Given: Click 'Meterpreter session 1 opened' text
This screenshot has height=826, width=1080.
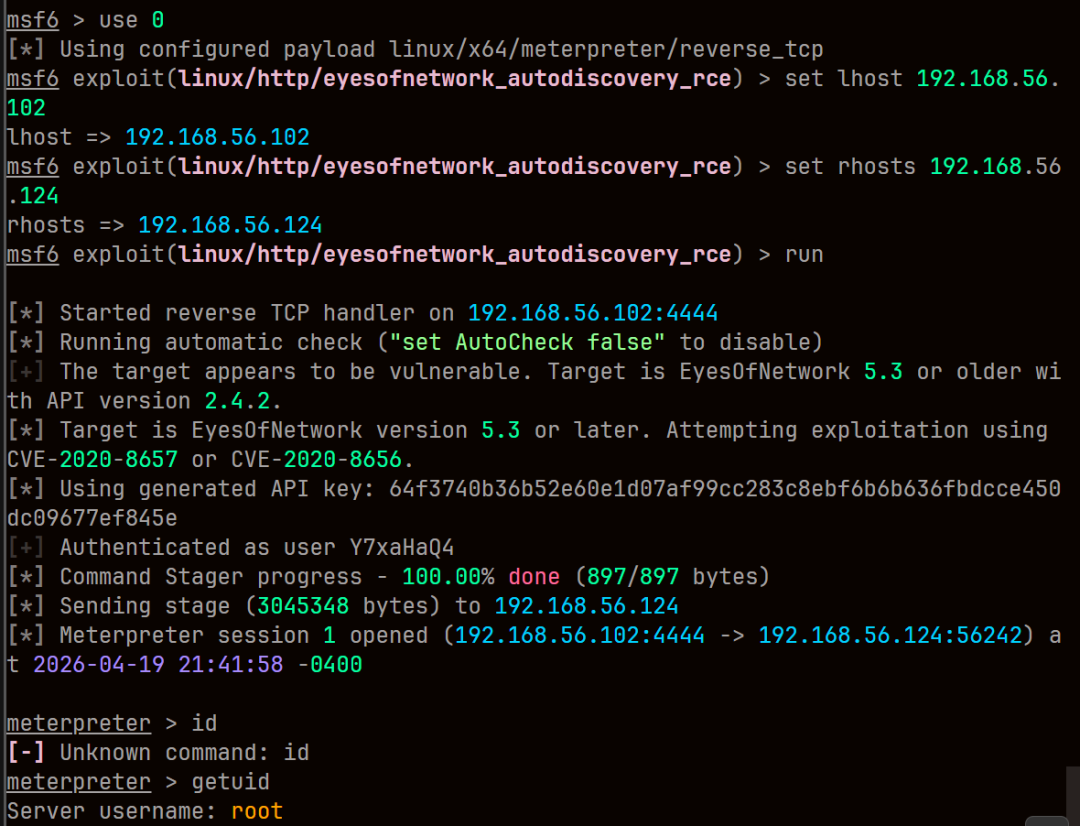Looking at the screenshot, I should click(x=244, y=635).
